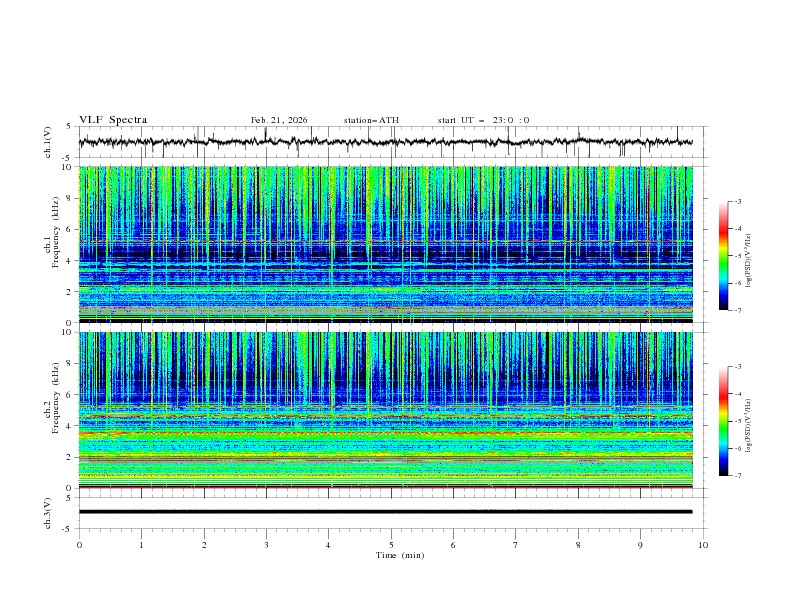Click the ch.3(V) flat black trace
792x612 pixels.
385,512
